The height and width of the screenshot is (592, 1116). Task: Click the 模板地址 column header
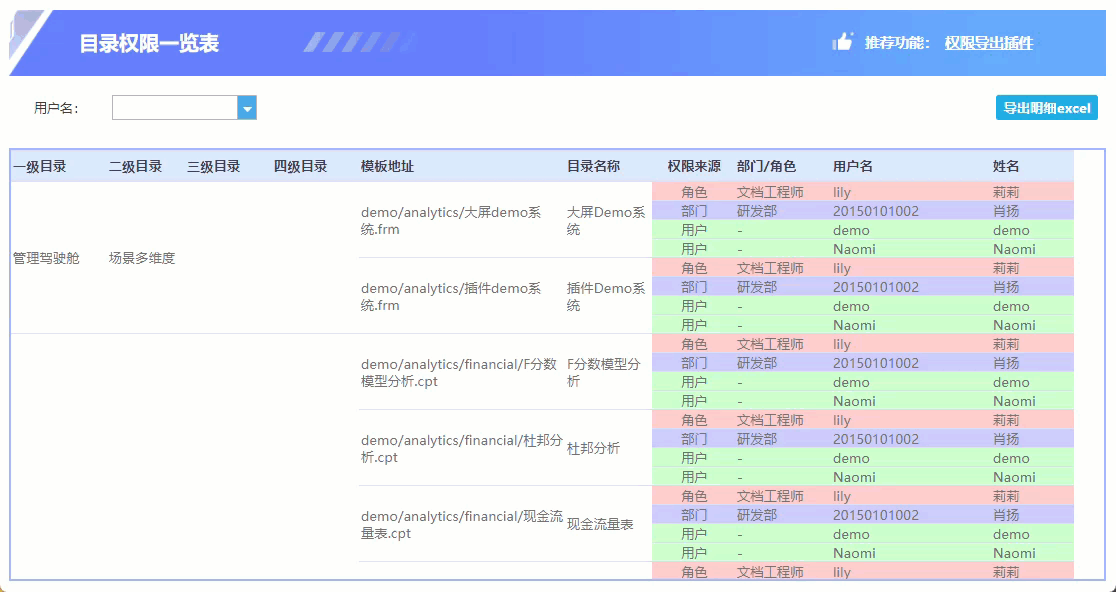387,166
